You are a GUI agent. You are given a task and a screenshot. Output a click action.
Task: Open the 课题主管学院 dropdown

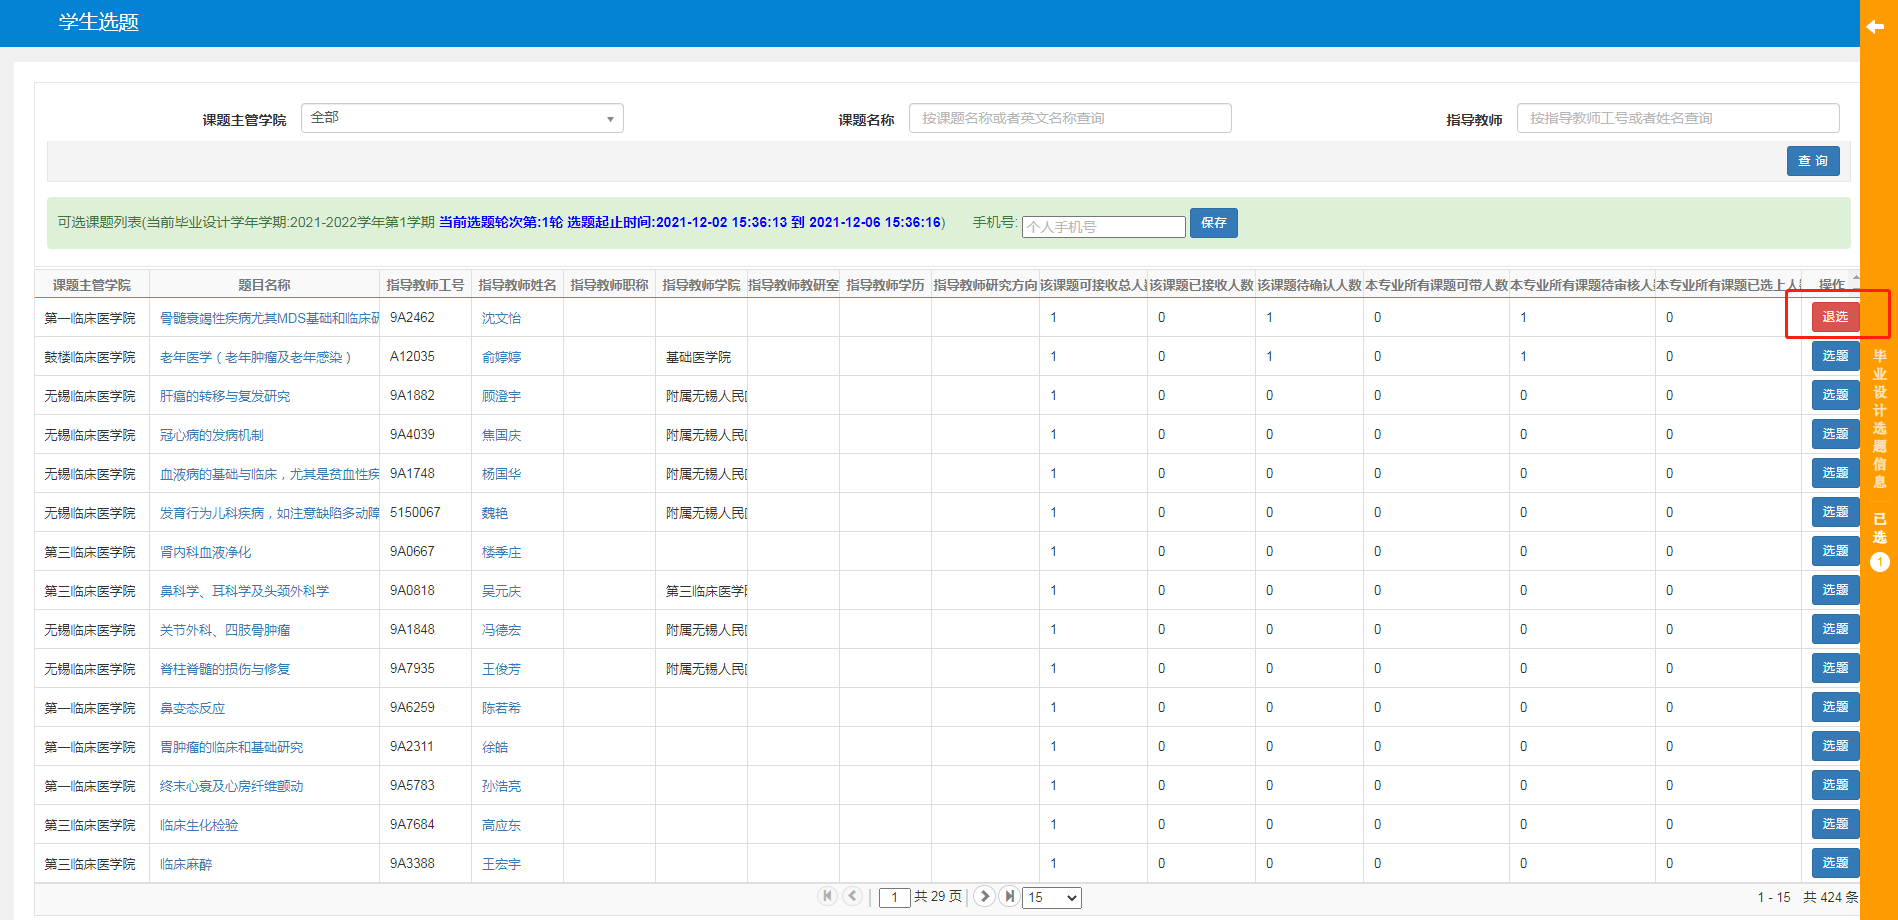462,118
